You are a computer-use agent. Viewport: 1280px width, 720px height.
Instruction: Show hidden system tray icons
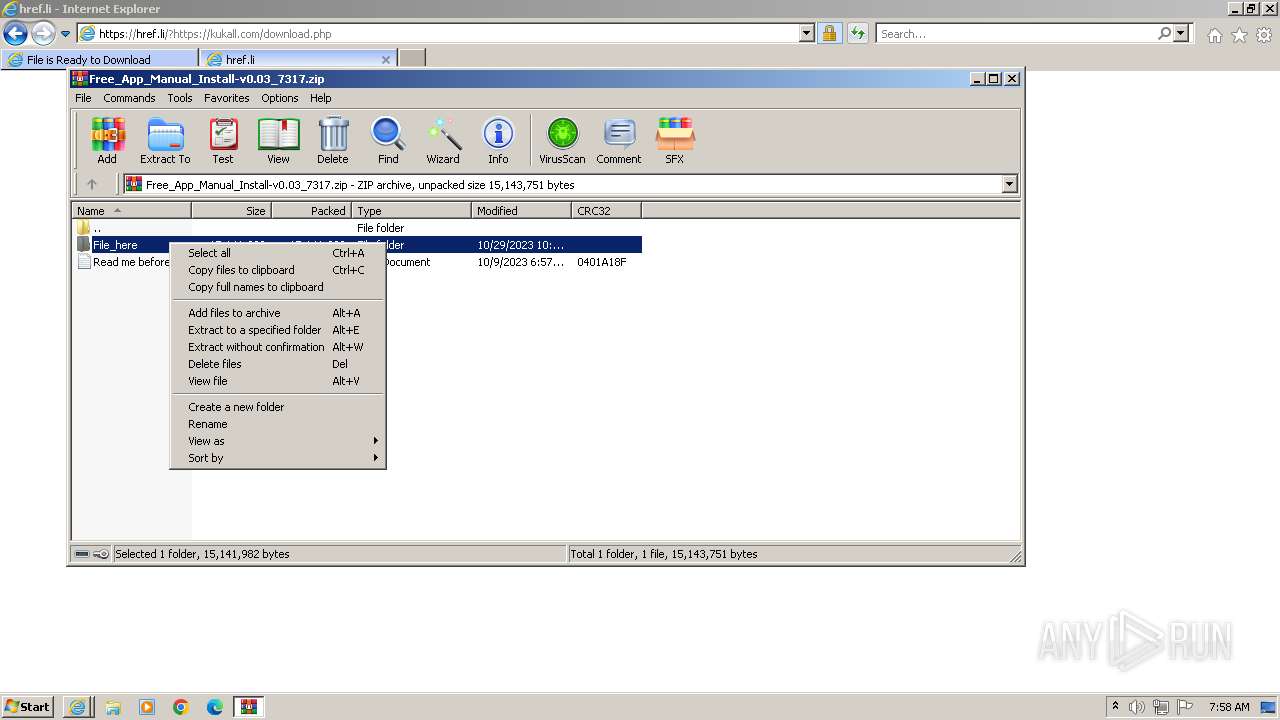[1115, 707]
